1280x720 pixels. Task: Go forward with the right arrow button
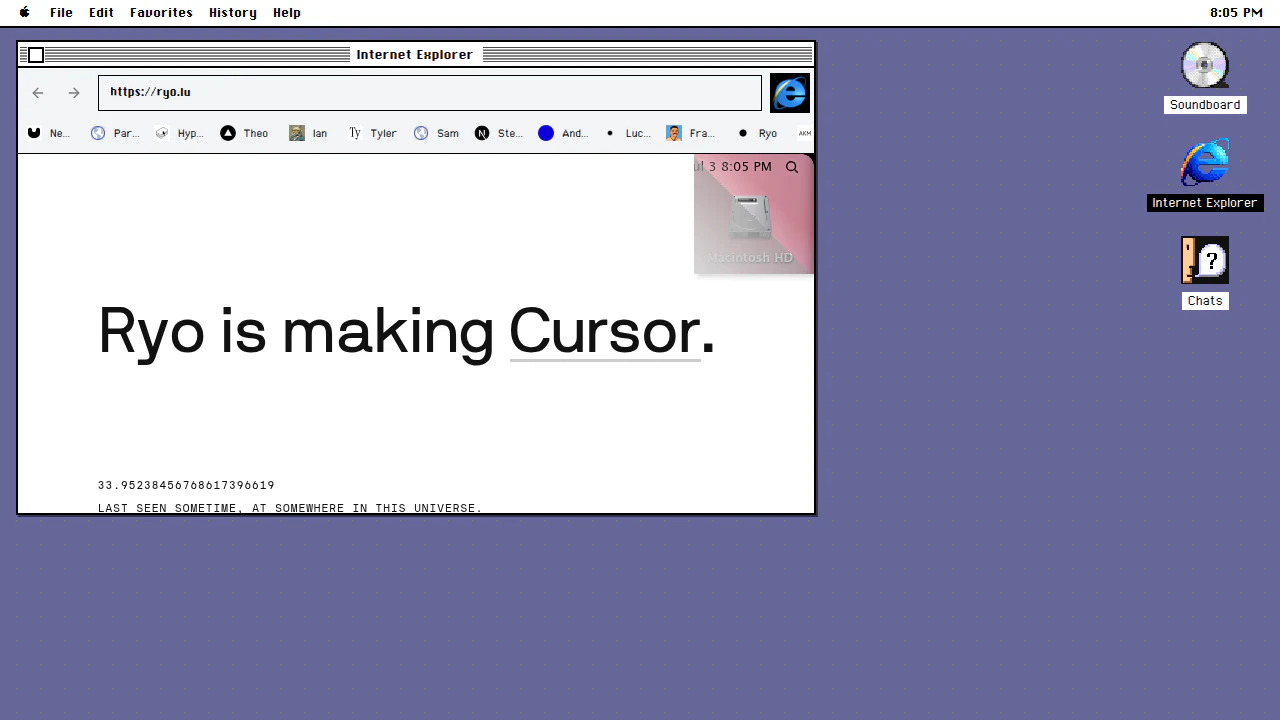click(74, 93)
